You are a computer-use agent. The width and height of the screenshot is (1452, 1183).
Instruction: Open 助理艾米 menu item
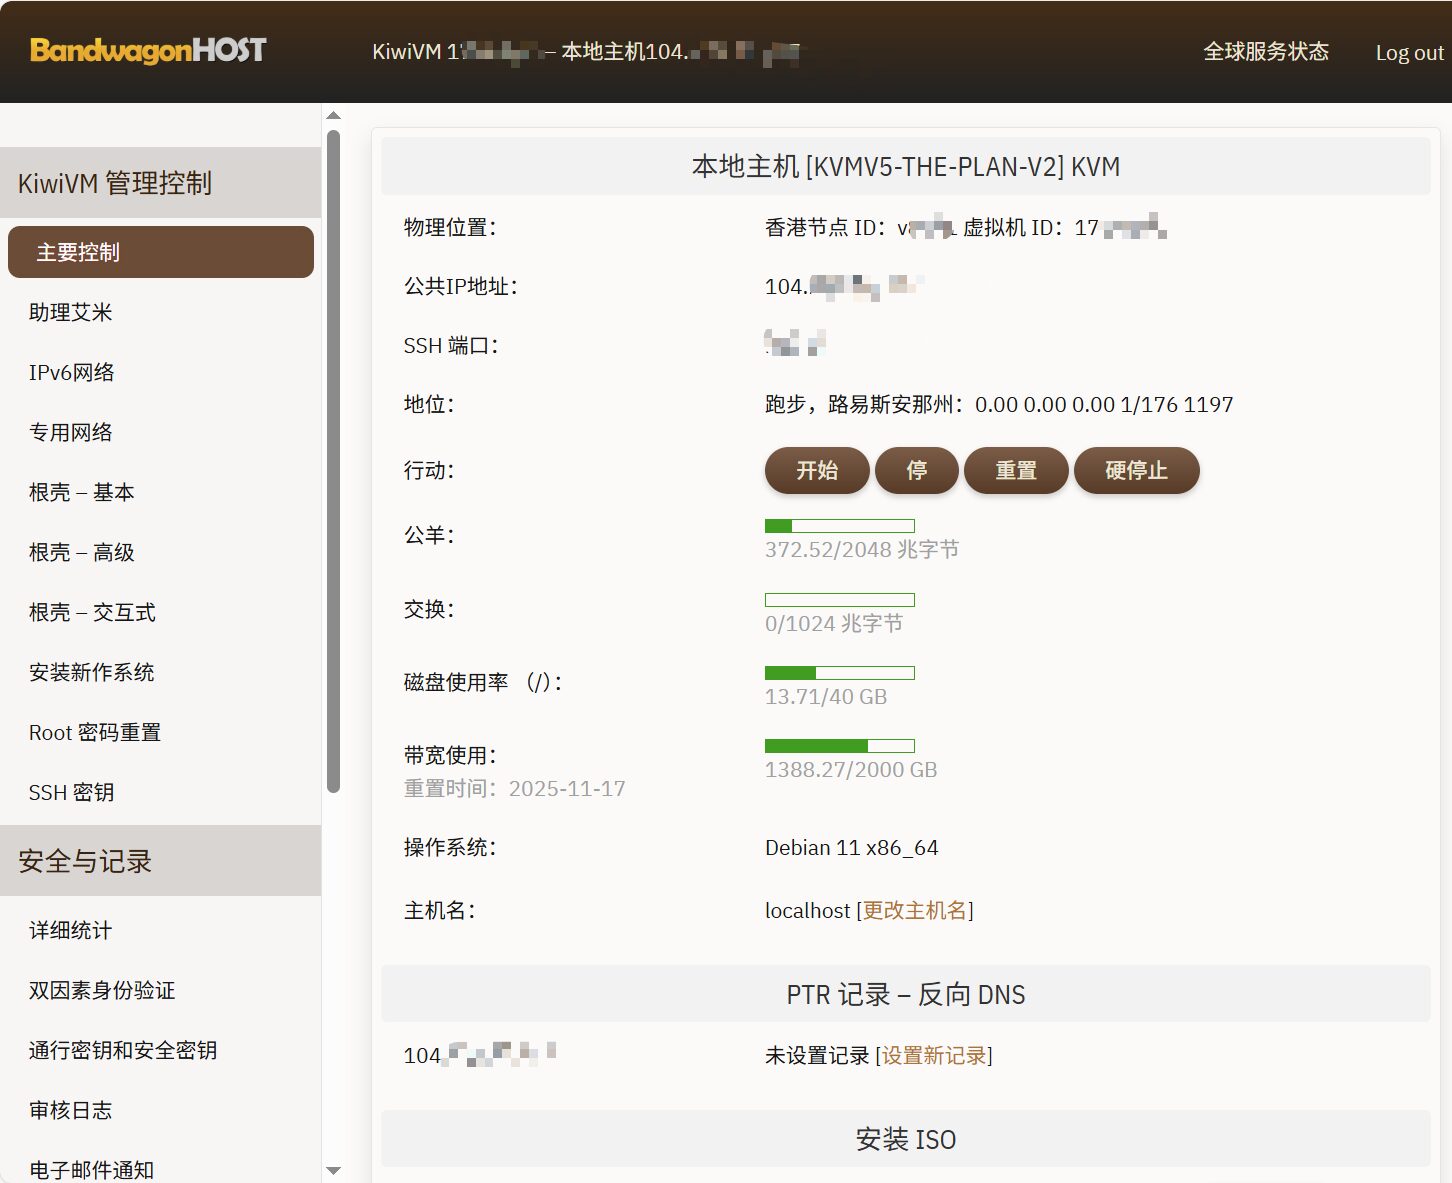tap(71, 312)
